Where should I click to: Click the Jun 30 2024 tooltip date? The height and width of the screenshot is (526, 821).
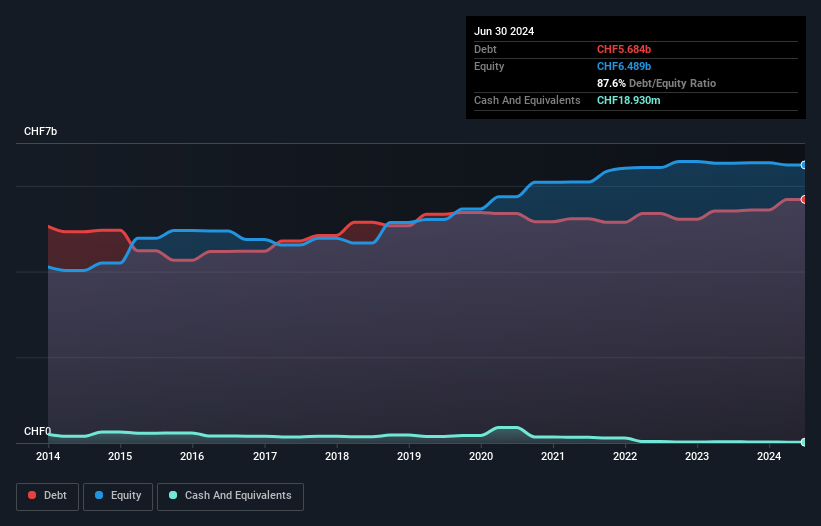point(504,31)
